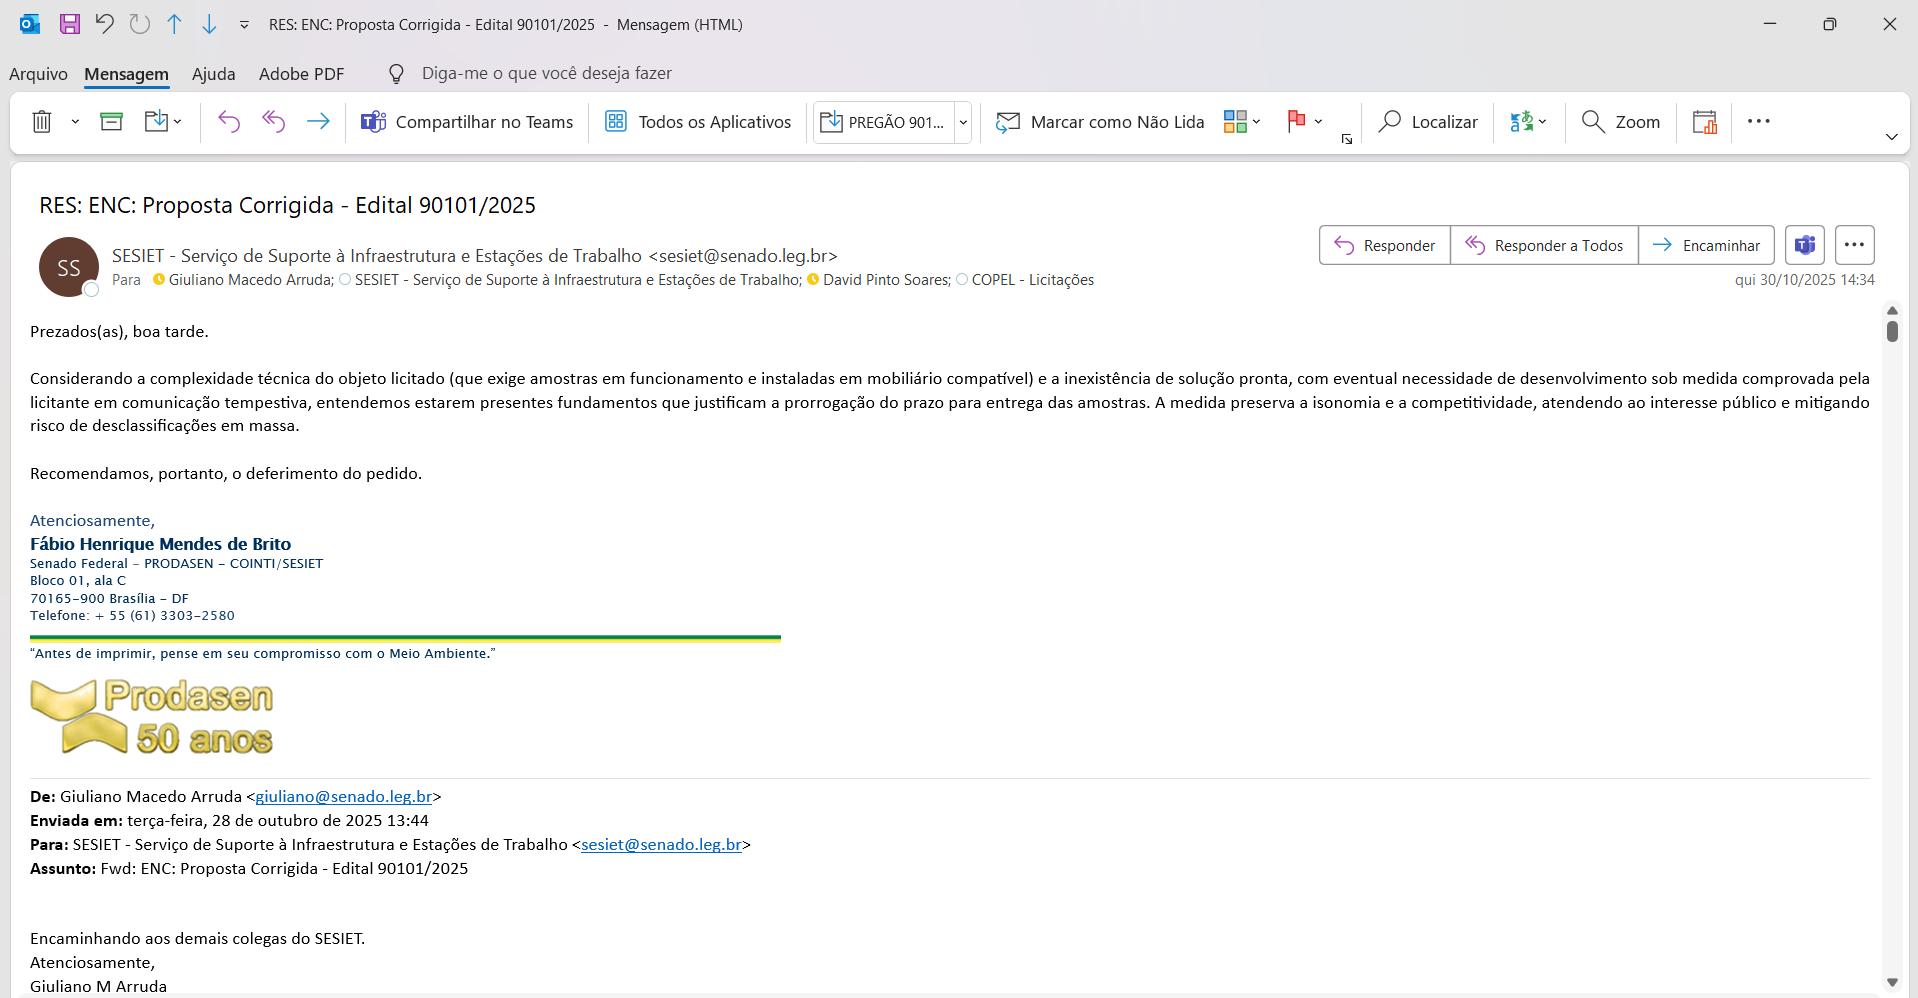This screenshot has height=998, width=1918.
Task: Open the Arquivo menu
Action: pyautogui.click(x=38, y=74)
